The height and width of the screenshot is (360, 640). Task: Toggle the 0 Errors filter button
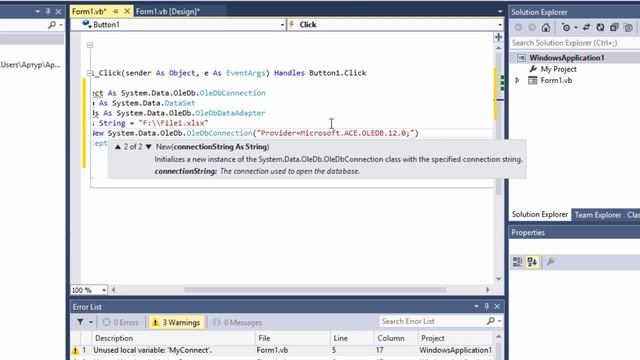[121, 322]
